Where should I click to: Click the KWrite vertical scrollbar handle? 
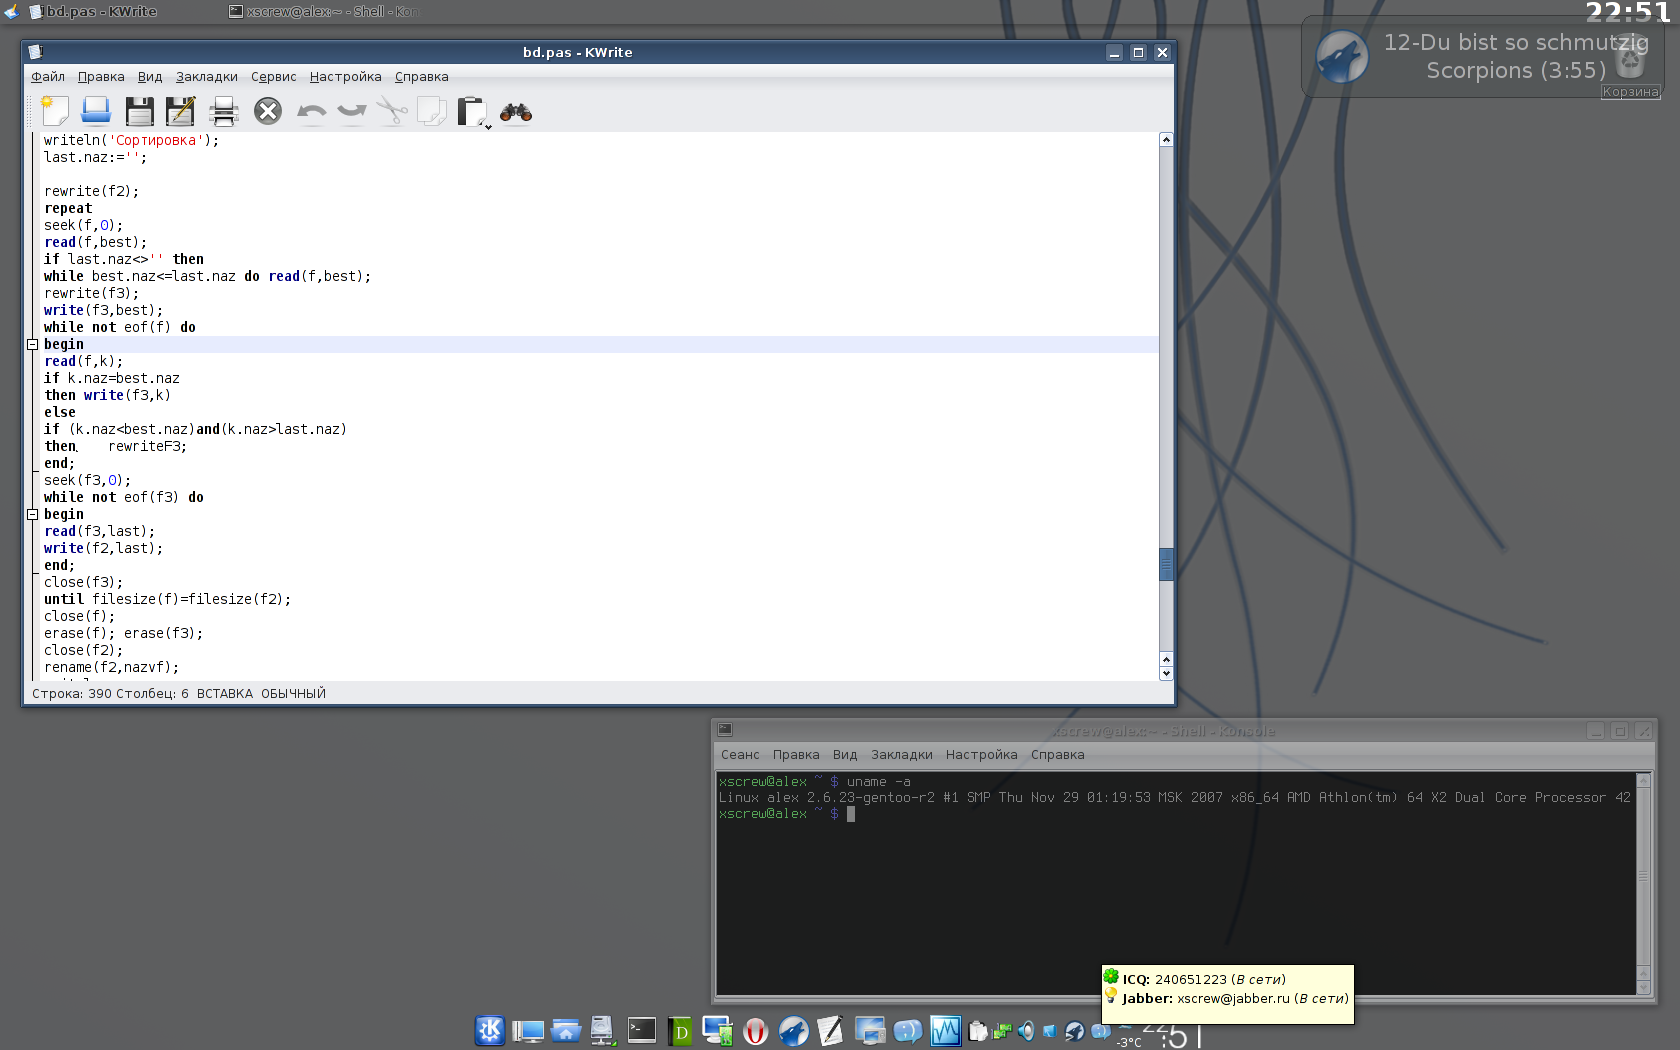pyautogui.click(x=1166, y=564)
